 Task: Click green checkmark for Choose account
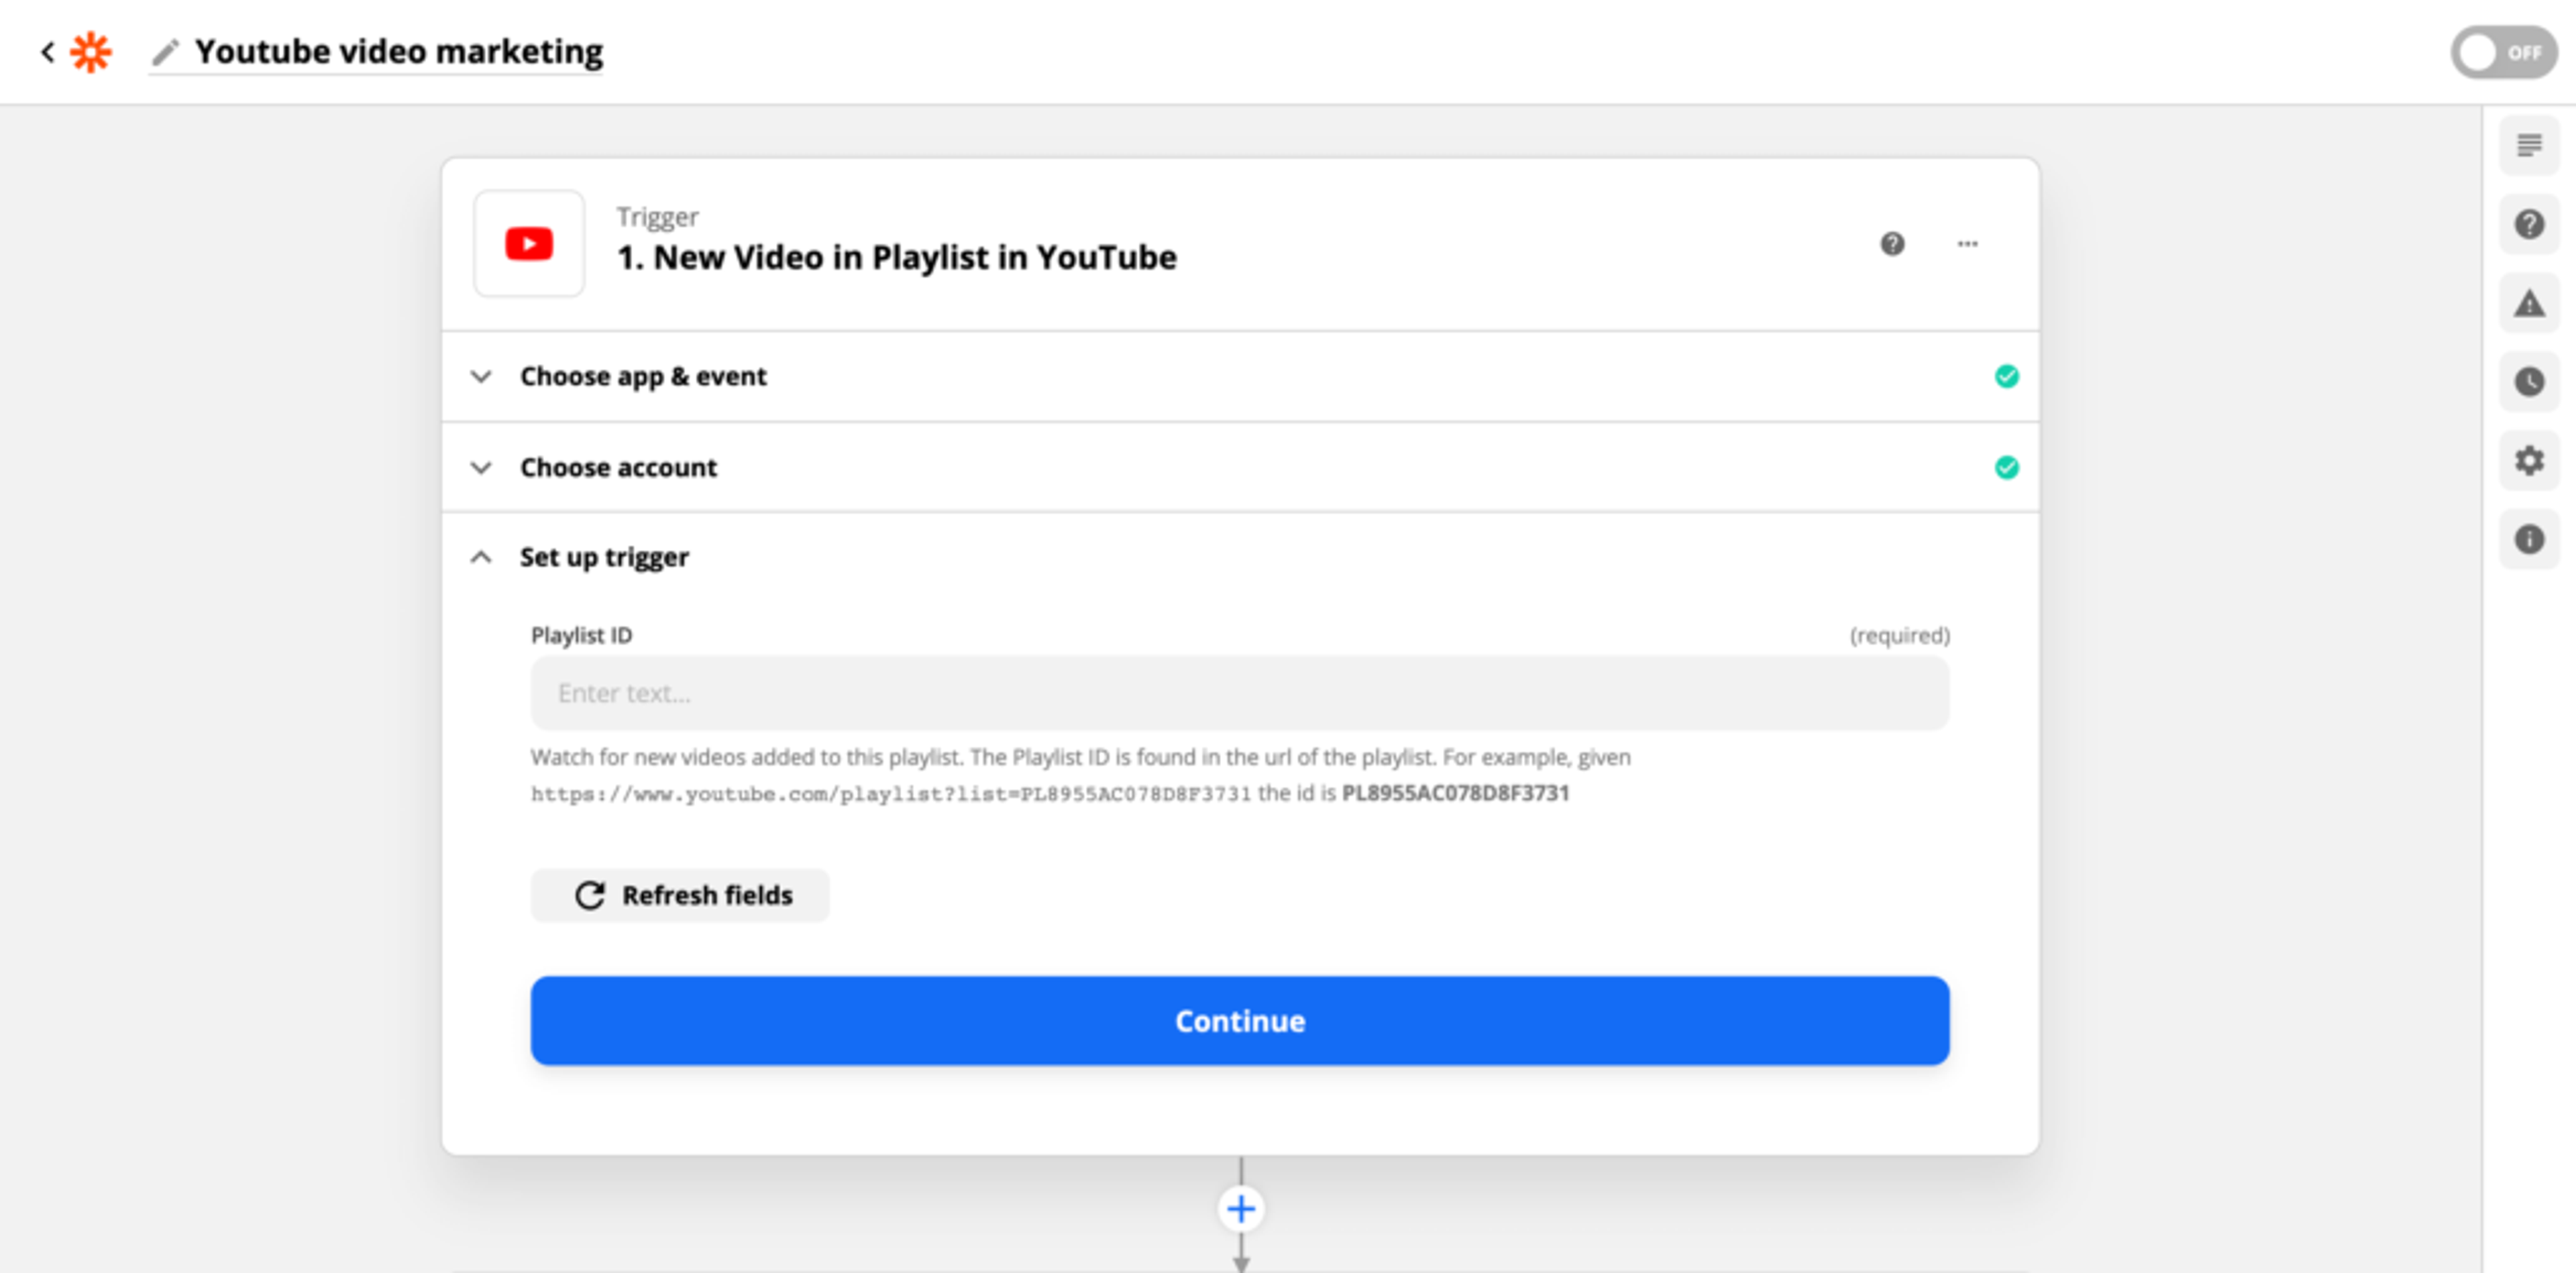(2006, 467)
